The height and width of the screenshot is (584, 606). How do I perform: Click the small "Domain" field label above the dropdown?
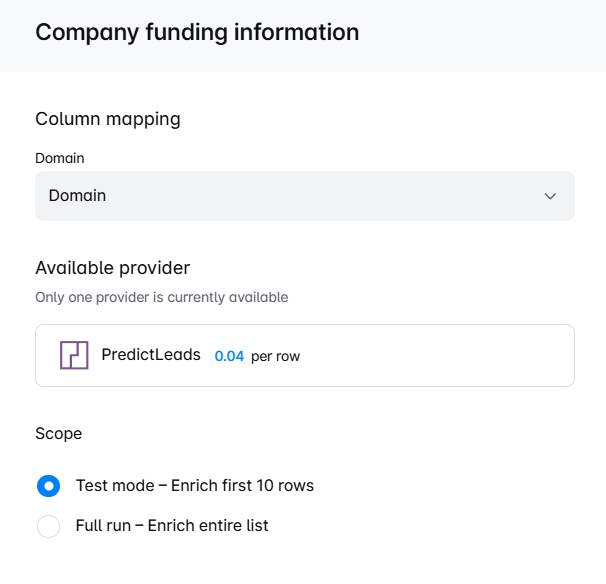click(60, 158)
